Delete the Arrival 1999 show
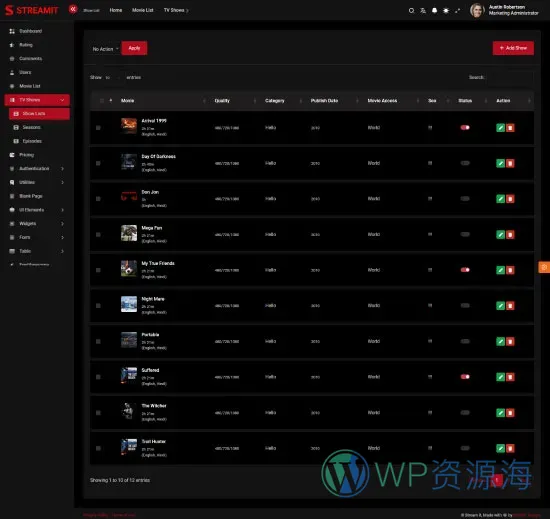This screenshot has height=519, width=550. coord(510,128)
